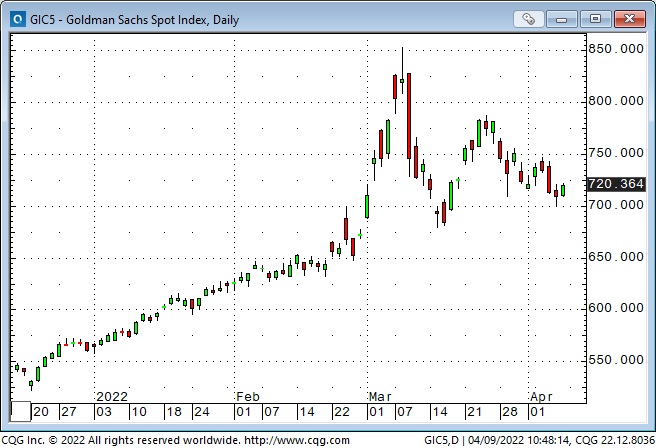Viewport: 656px width, 448px height.
Task: Click the date 28 on time axis
Action: 510,412
